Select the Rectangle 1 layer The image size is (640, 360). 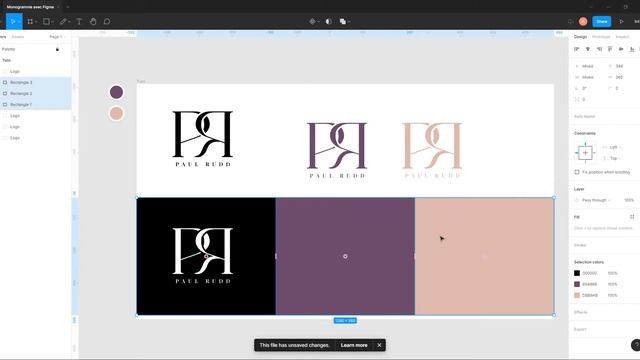coord(36,104)
